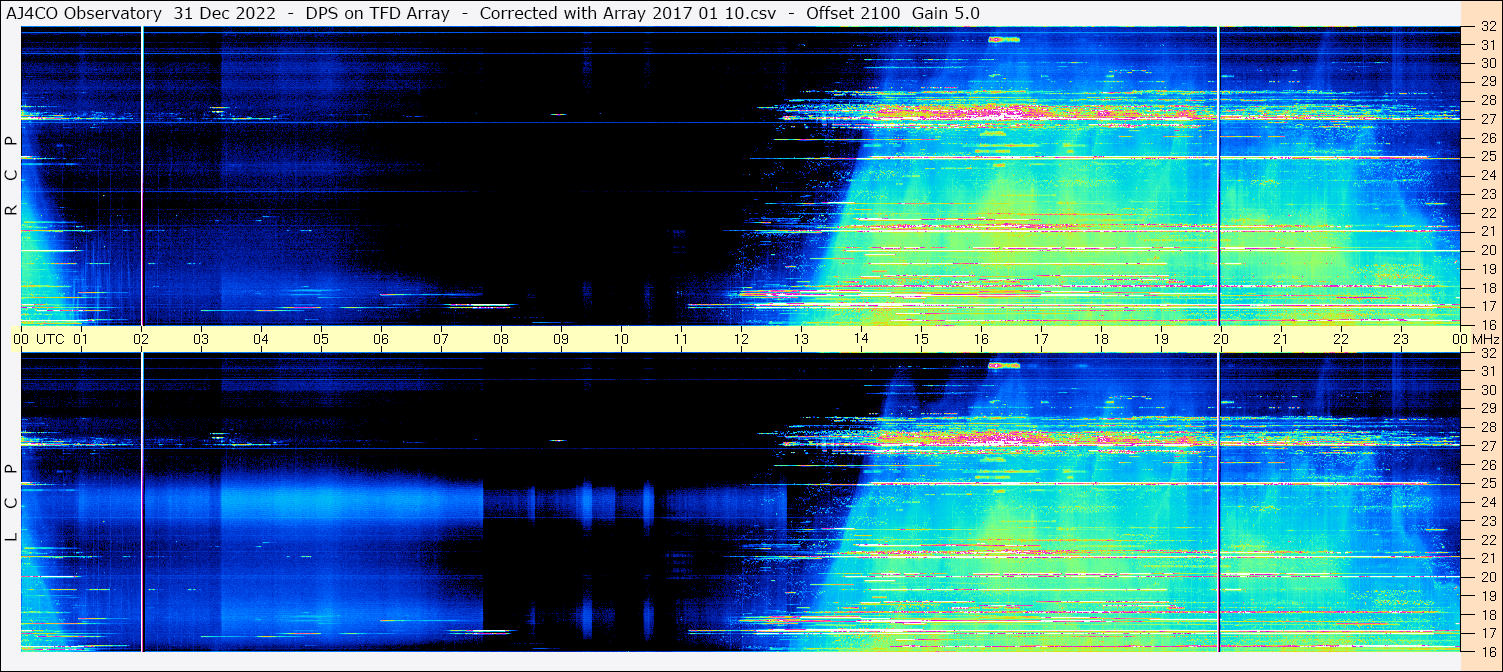This screenshot has height=672, width=1503.
Task: Select the 19 hour tick on time axis
Action: click(1161, 339)
